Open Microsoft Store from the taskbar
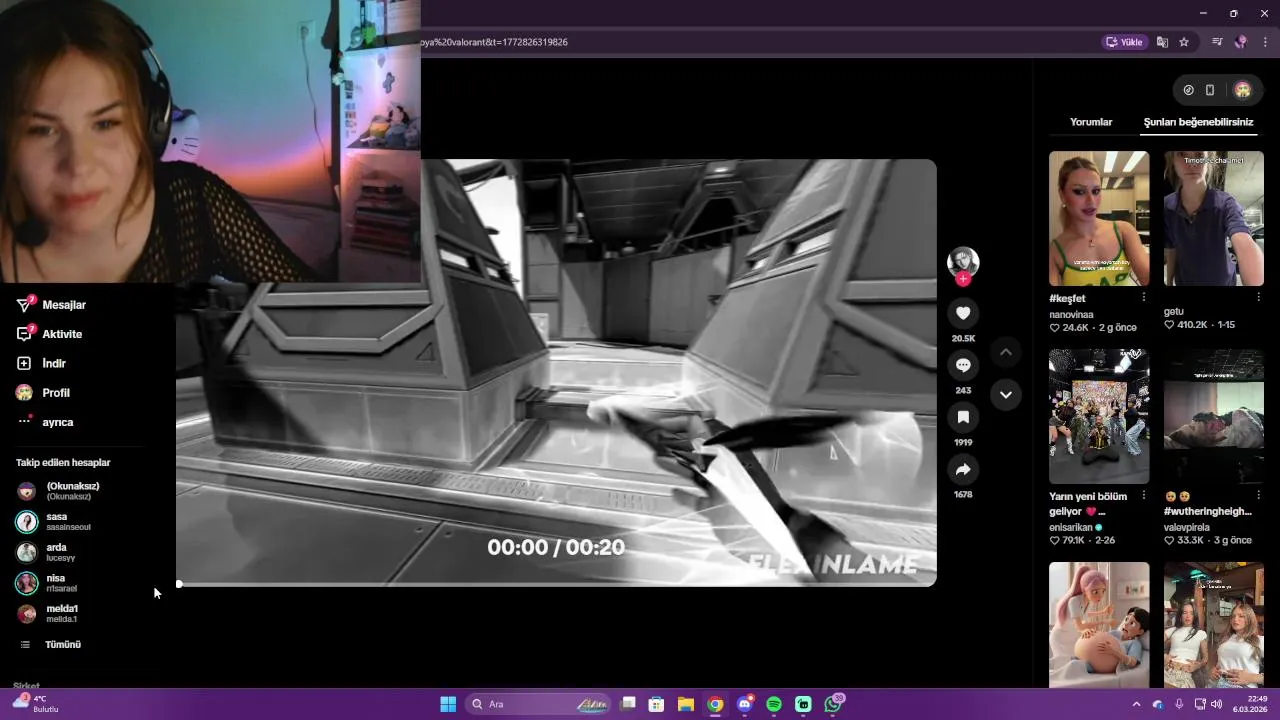Viewport: 1280px width, 720px height. pyautogui.click(x=656, y=704)
